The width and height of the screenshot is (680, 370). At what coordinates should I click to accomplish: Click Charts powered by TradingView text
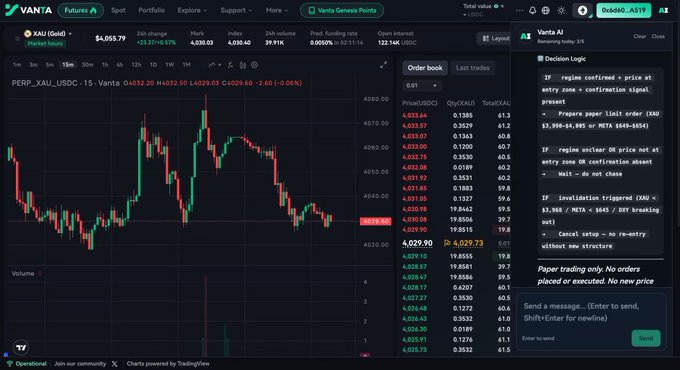click(x=168, y=363)
